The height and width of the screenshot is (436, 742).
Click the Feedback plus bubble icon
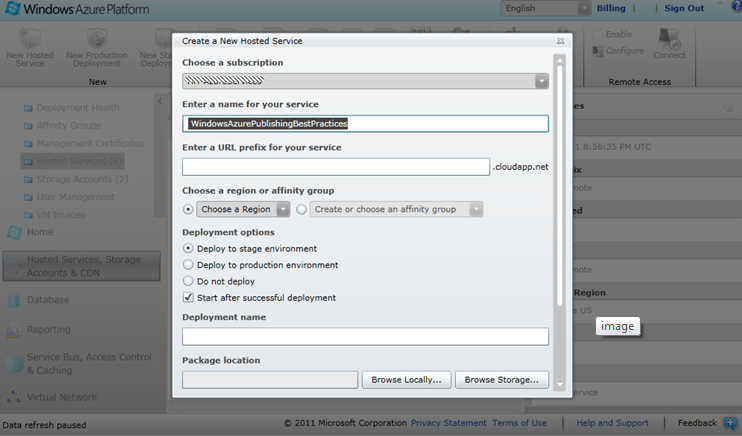tap(731, 423)
